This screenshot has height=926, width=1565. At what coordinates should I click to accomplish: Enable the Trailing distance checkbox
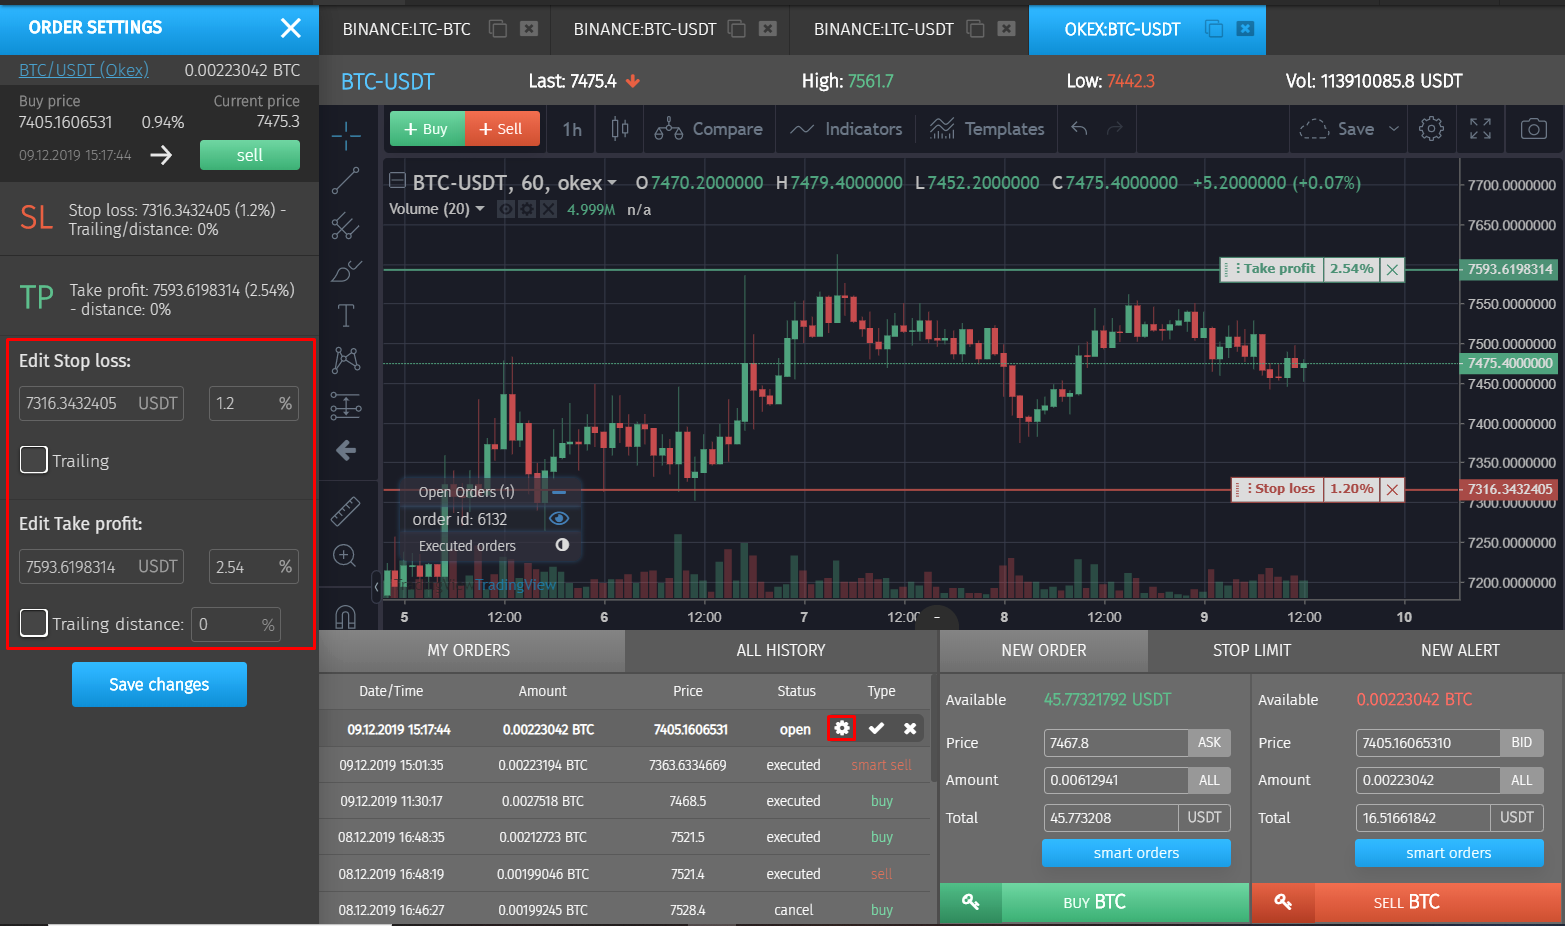tap(33, 622)
